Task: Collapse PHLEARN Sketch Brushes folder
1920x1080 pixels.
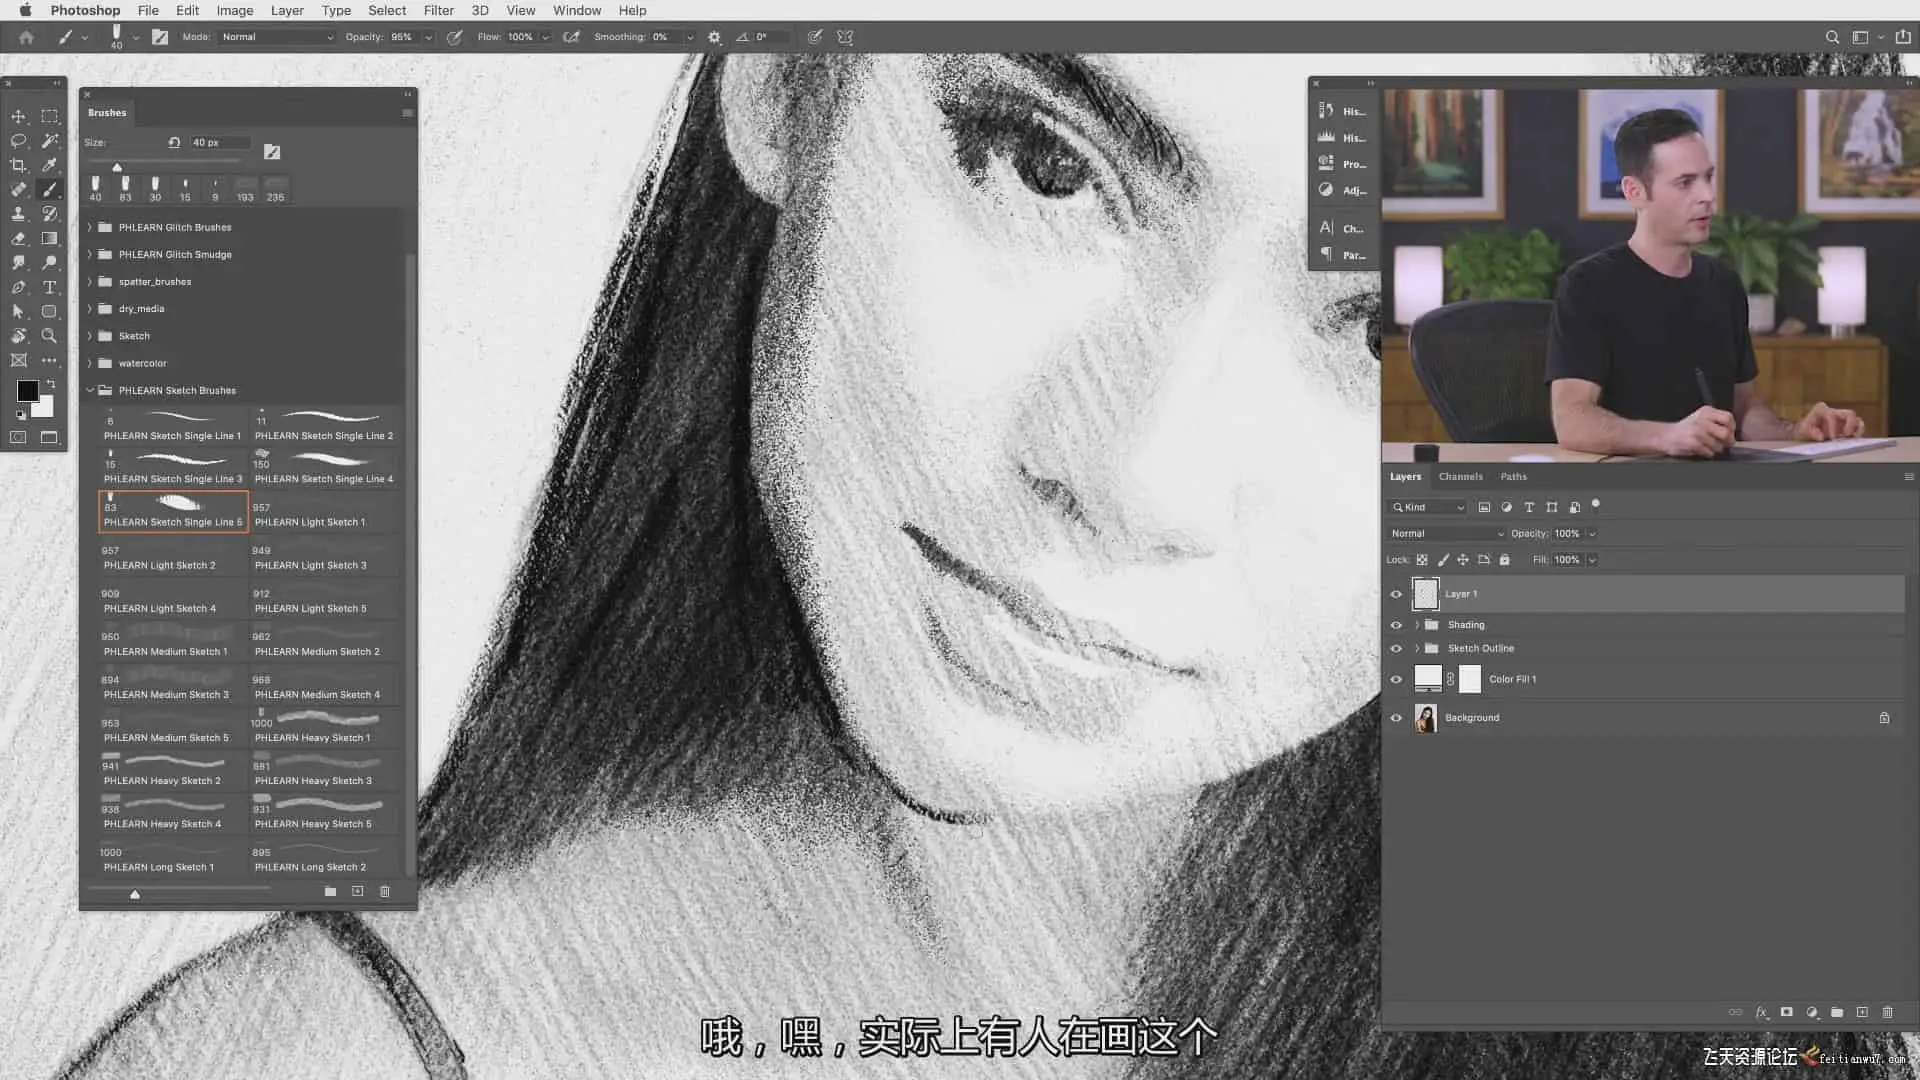Action: pyautogui.click(x=90, y=391)
